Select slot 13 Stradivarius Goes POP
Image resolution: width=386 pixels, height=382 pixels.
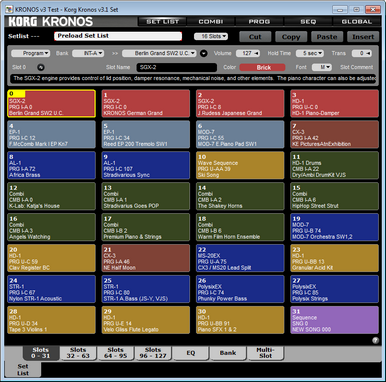tap(146, 197)
